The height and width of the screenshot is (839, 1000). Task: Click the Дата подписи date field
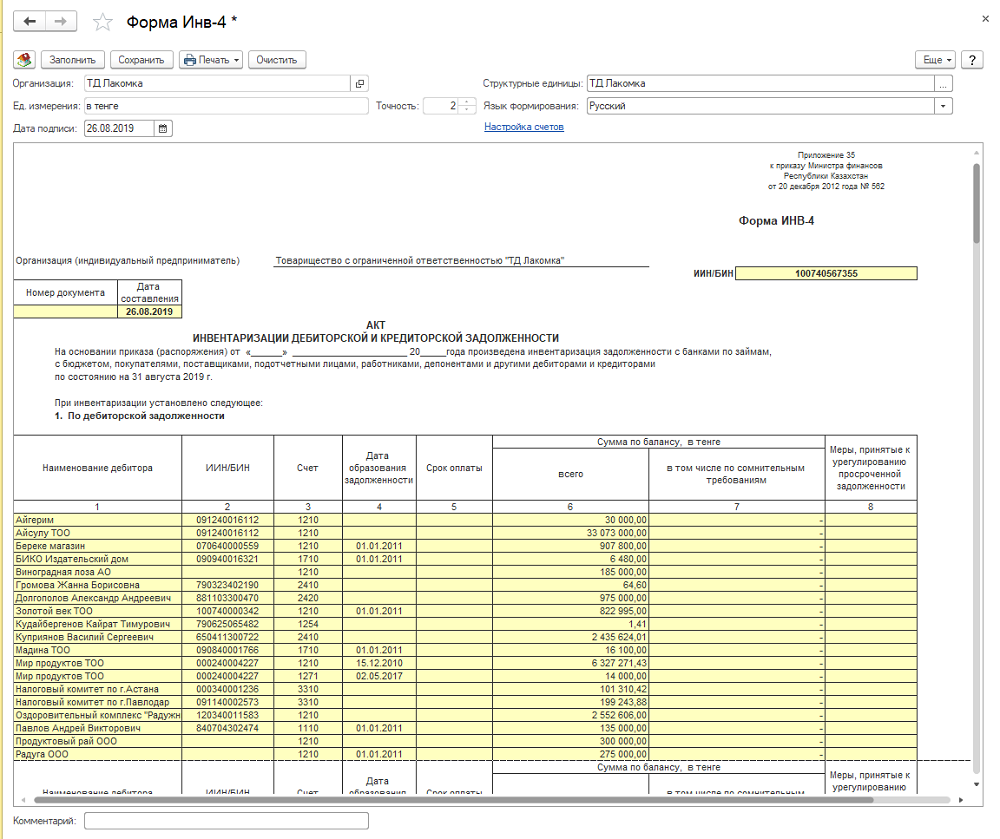tap(119, 128)
